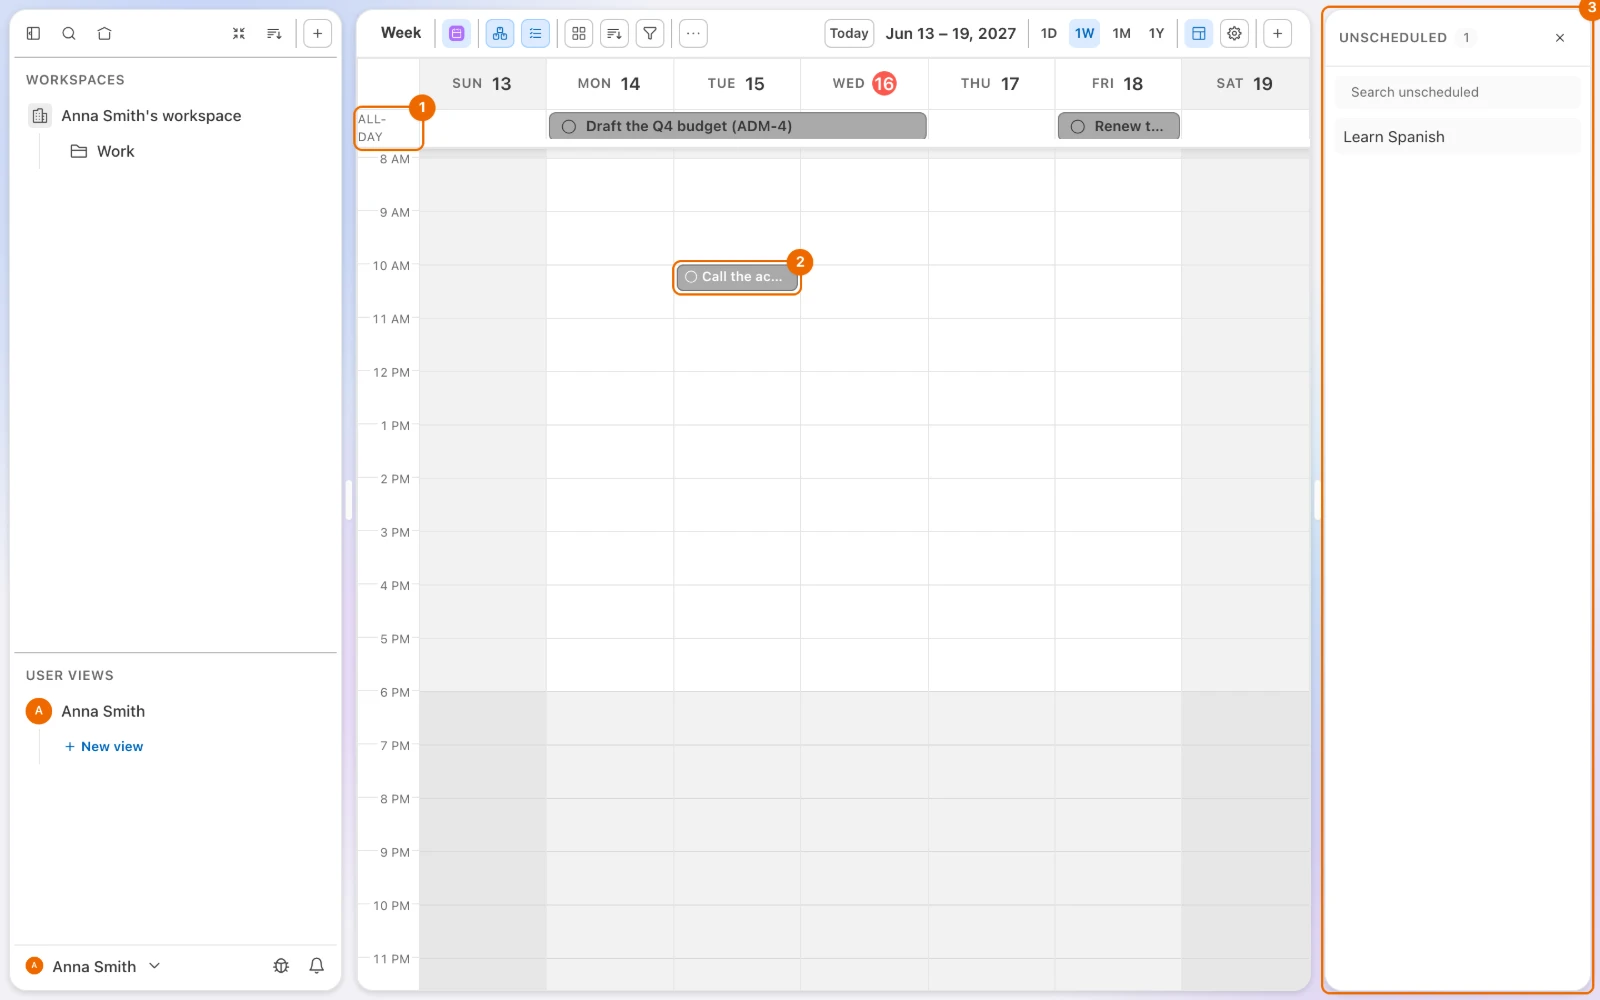Go to home via house icon

pyautogui.click(x=104, y=33)
